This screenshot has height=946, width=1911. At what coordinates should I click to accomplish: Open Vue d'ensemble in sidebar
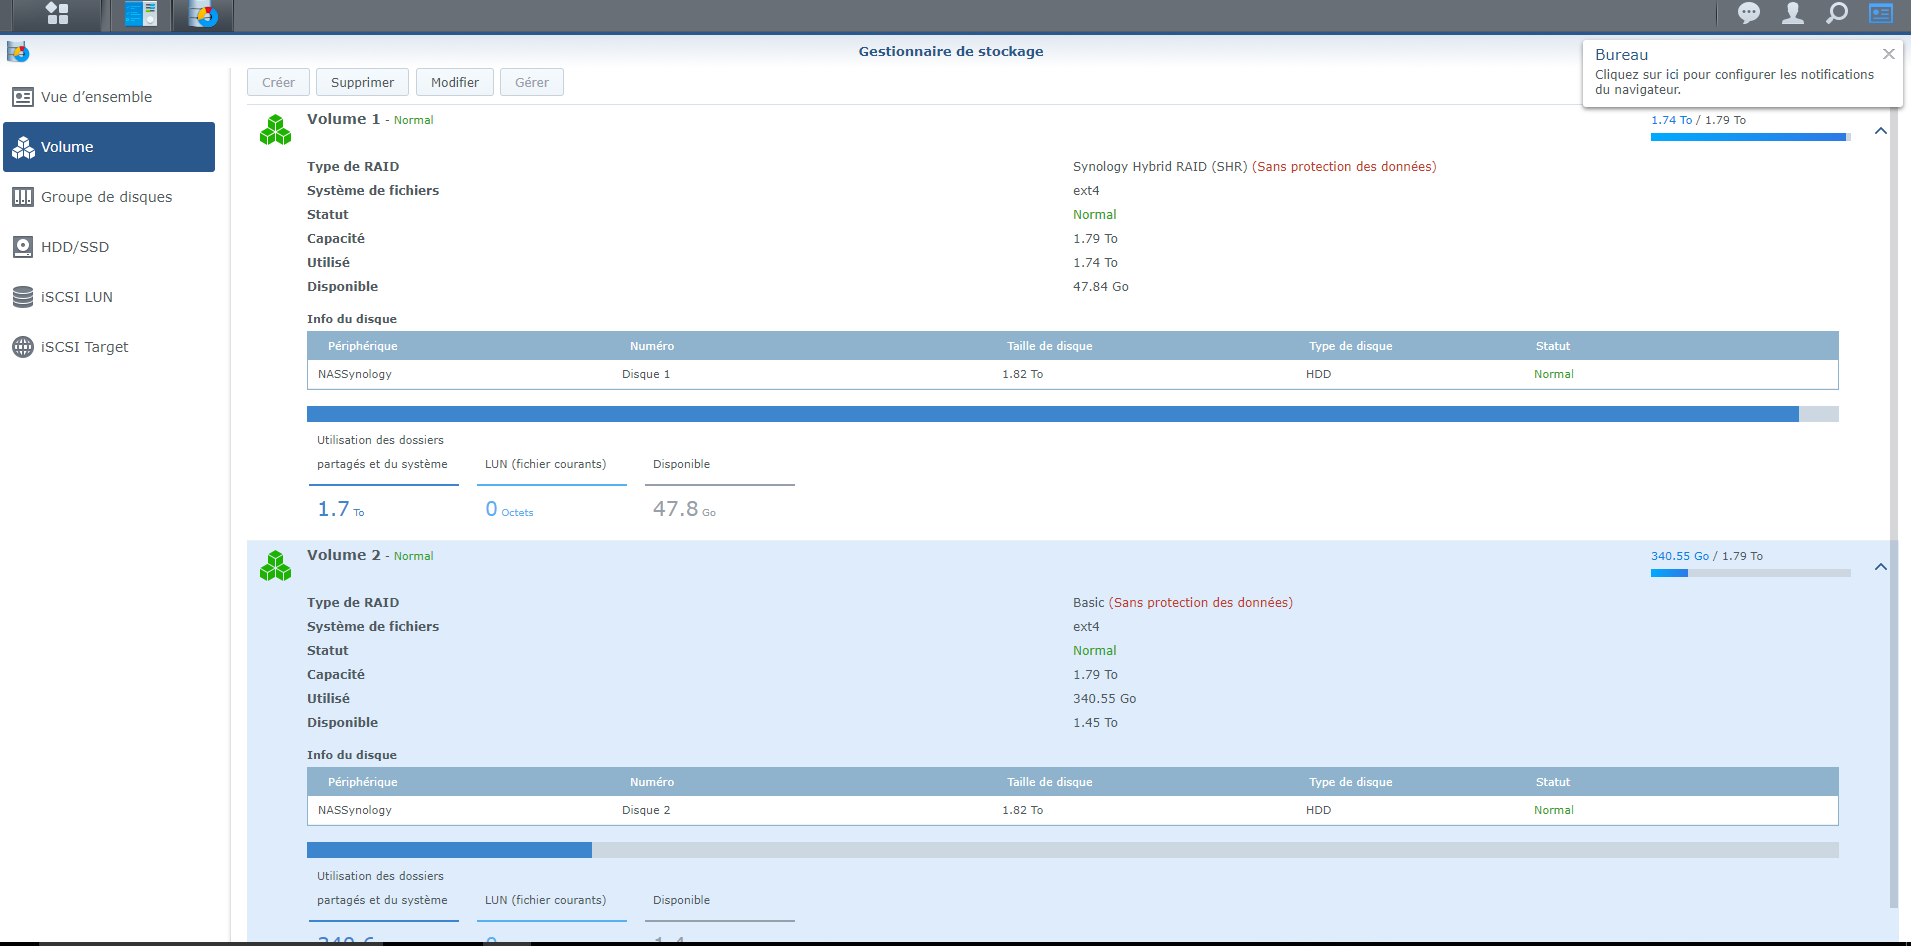point(96,97)
